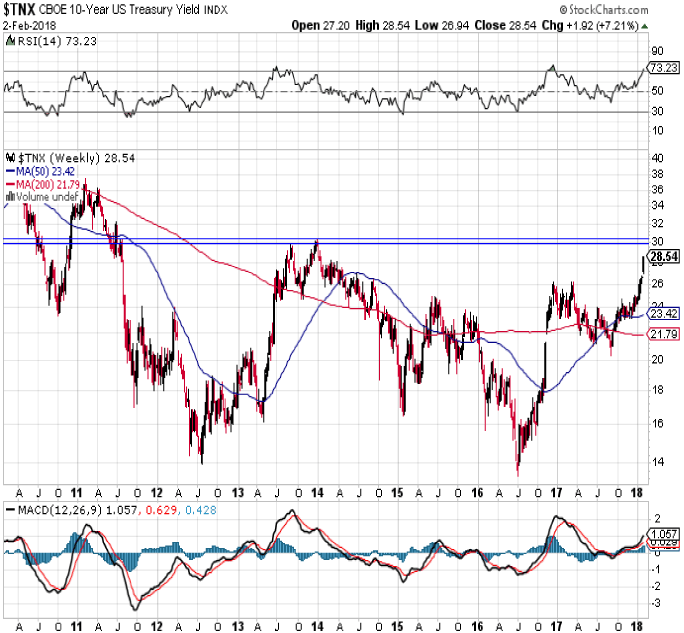Click the 23.42 blue MA value tag
Viewport: 684px width, 633px height.
(663, 313)
